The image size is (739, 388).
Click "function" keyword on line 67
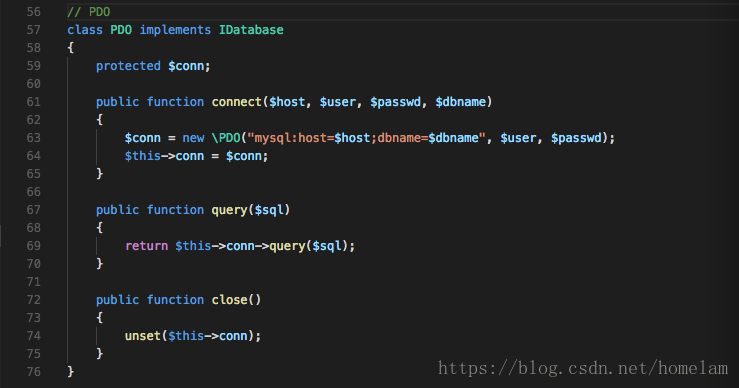[175, 210]
